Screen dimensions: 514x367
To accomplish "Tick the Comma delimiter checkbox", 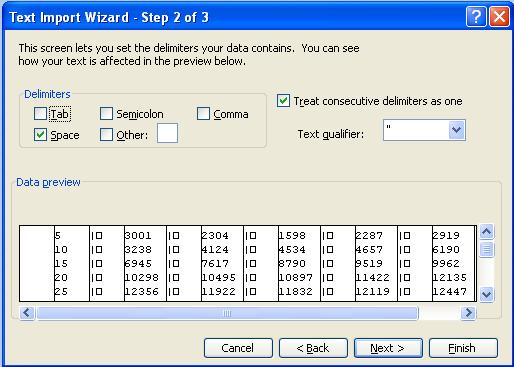I will pyautogui.click(x=203, y=113).
